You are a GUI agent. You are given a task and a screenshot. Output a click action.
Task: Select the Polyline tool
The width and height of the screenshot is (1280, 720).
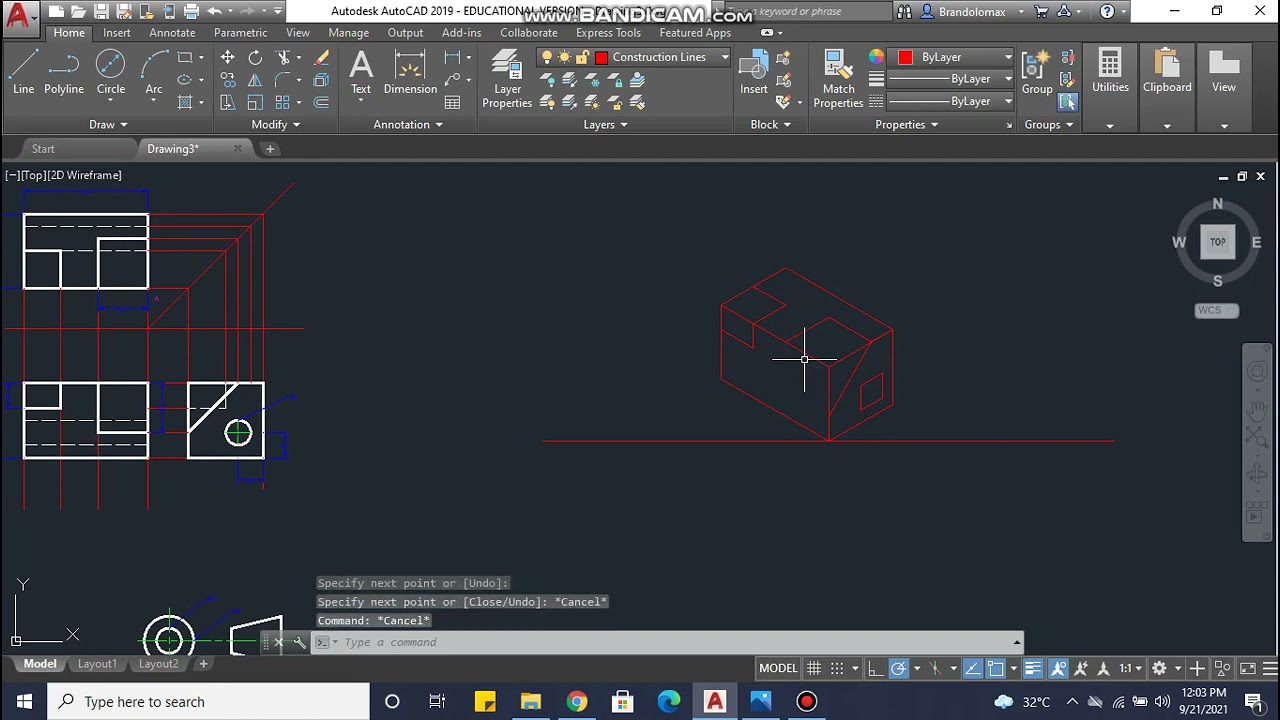click(63, 72)
